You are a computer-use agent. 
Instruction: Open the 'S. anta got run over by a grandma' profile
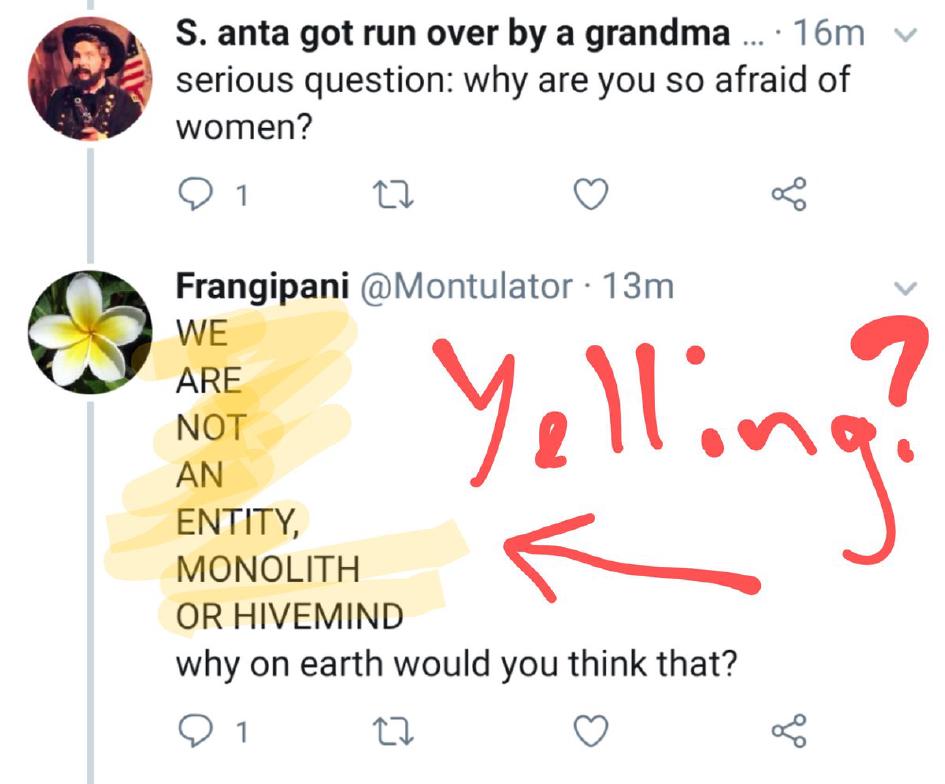tap(452, 35)
